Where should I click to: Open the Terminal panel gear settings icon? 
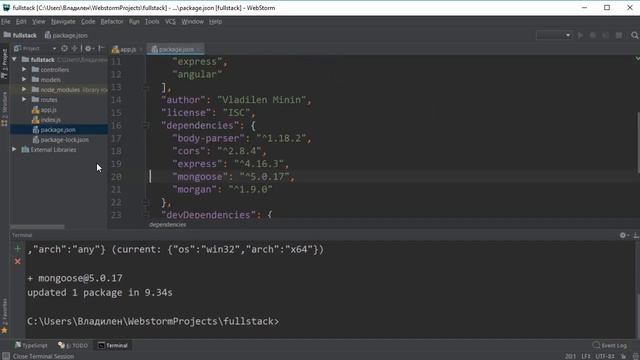[623, 235]
